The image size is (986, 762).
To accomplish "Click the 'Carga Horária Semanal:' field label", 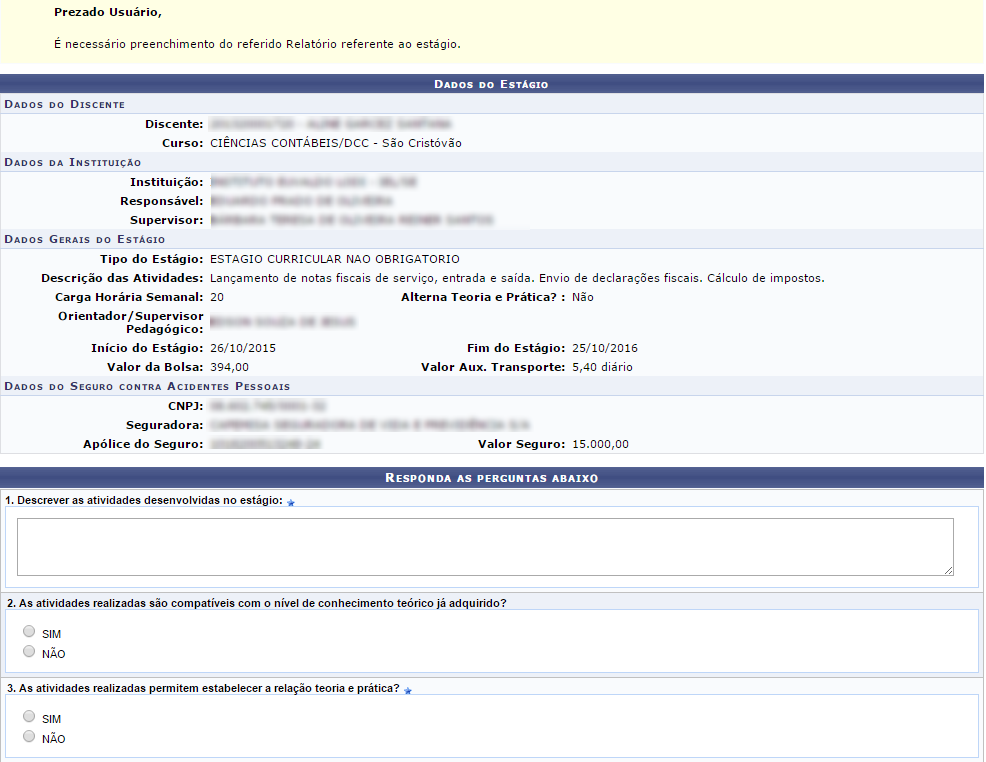I will (x=130, y=297).
